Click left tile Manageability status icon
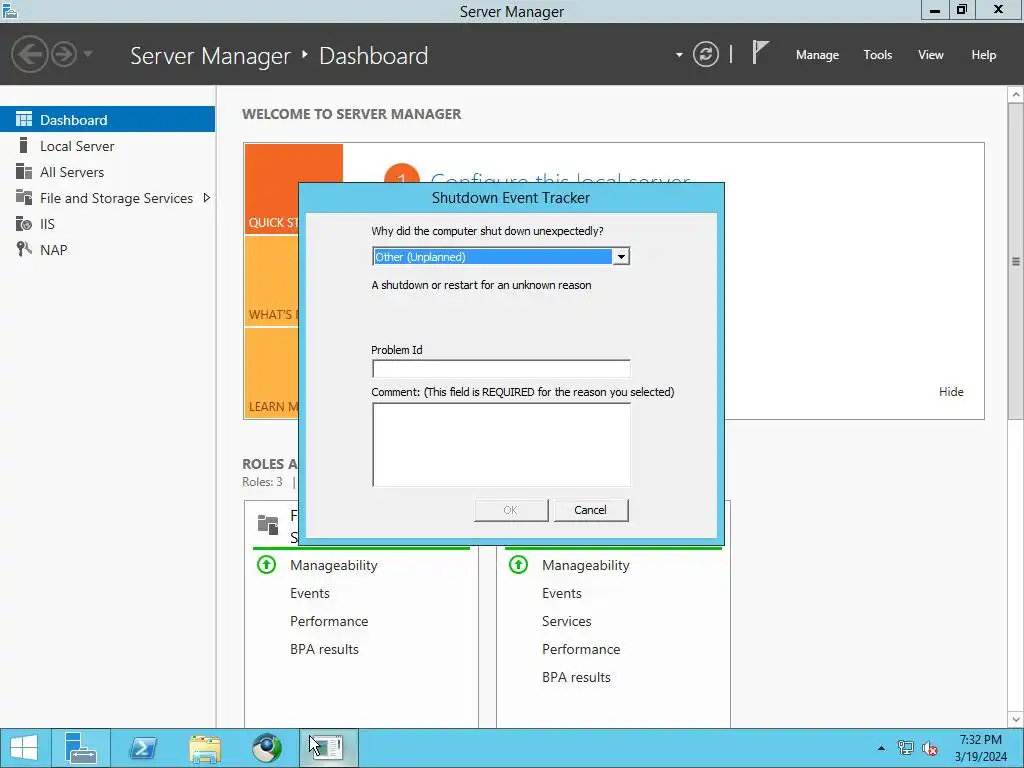 266,564
